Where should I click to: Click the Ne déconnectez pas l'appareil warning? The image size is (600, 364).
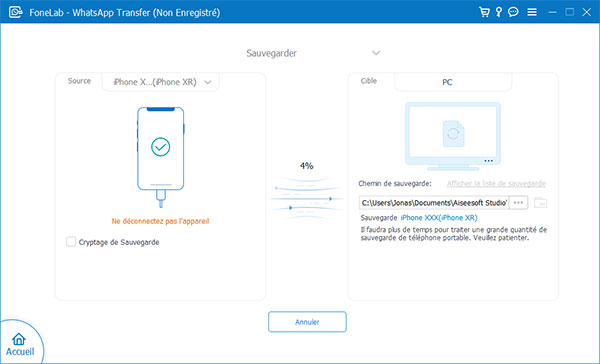(x=160, y=221)
